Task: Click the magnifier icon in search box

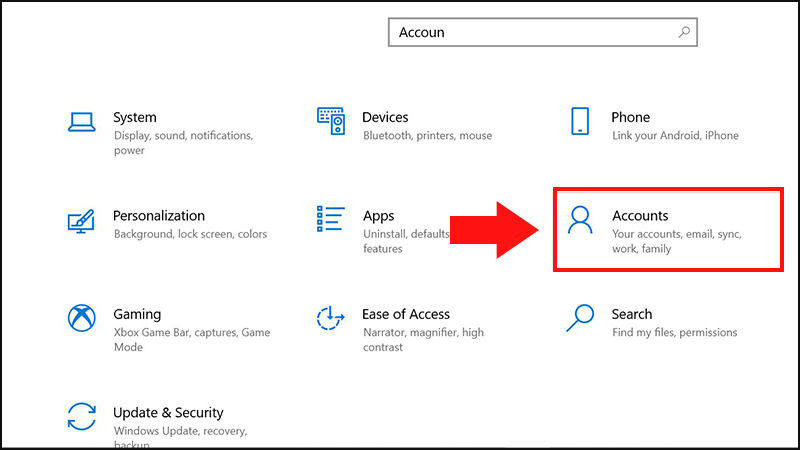Action: (x=684, y=32)
